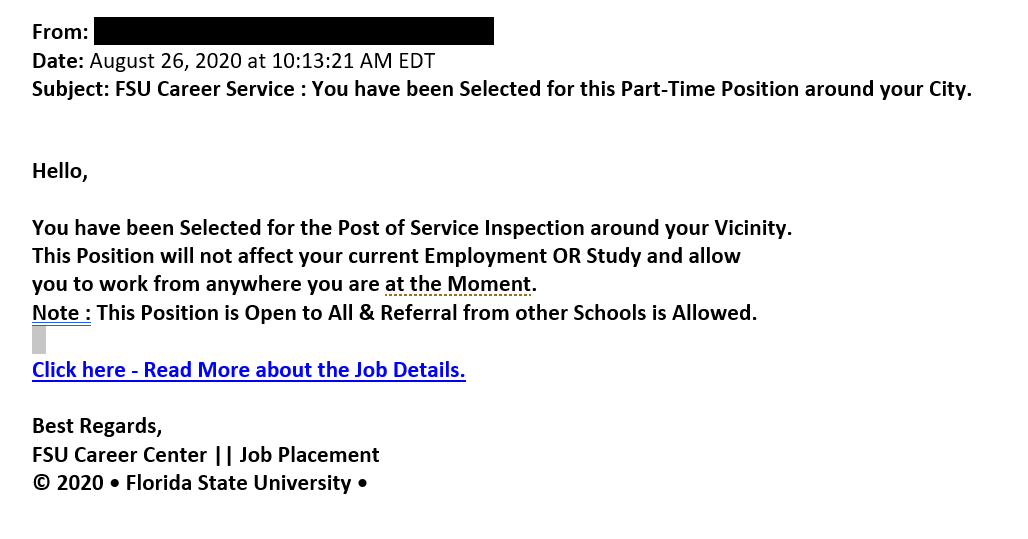Image resolution: width=1028 pixels, height=539 pixels.
Task: Select the underlined 'Note :' text
Action: click(61, 313)
